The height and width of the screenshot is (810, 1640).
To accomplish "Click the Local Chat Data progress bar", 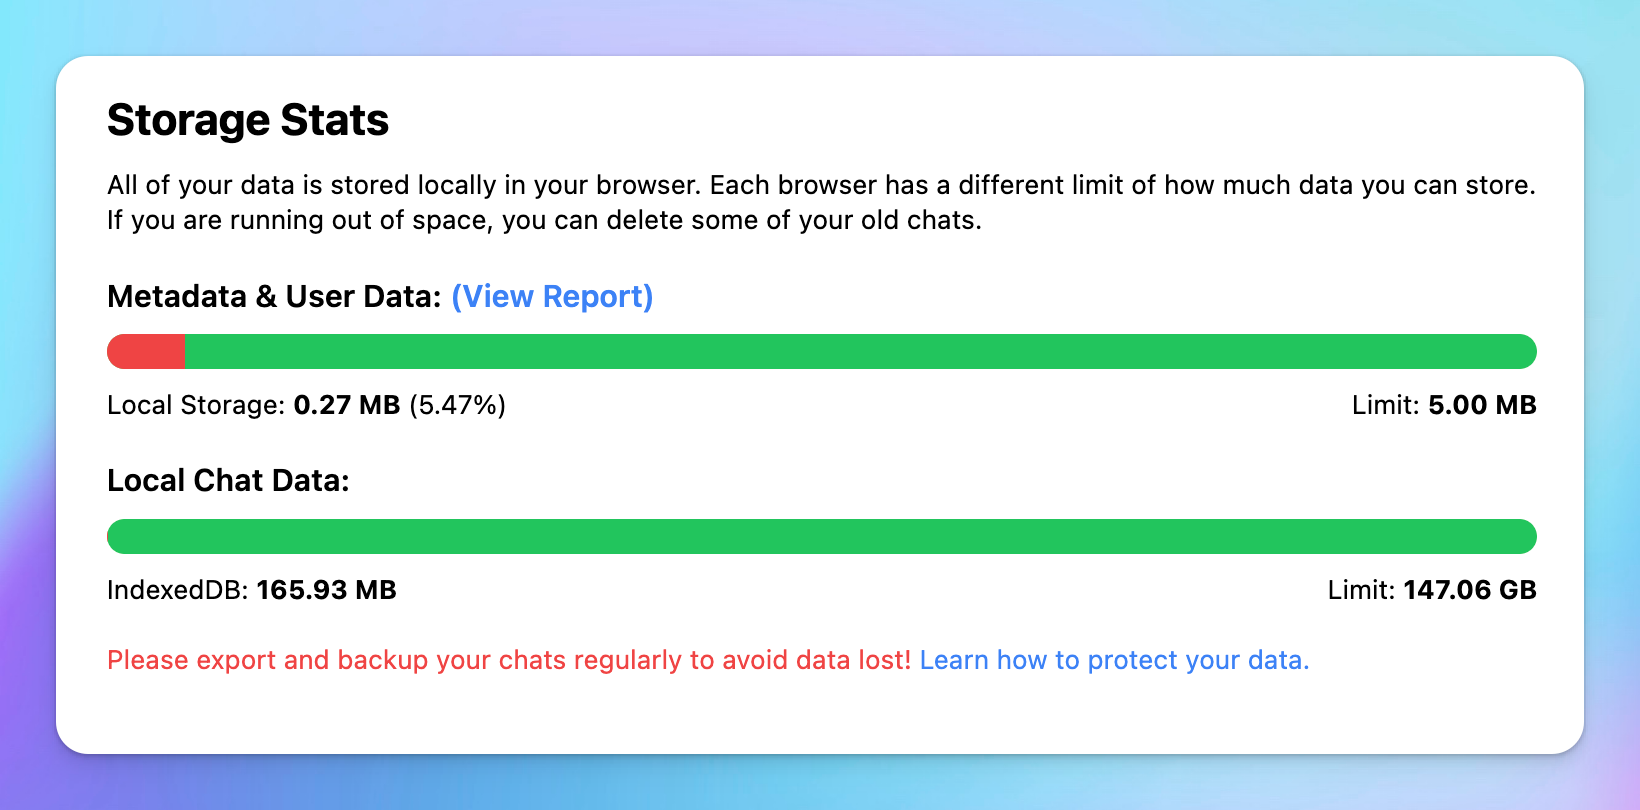I will click(821, 537).
